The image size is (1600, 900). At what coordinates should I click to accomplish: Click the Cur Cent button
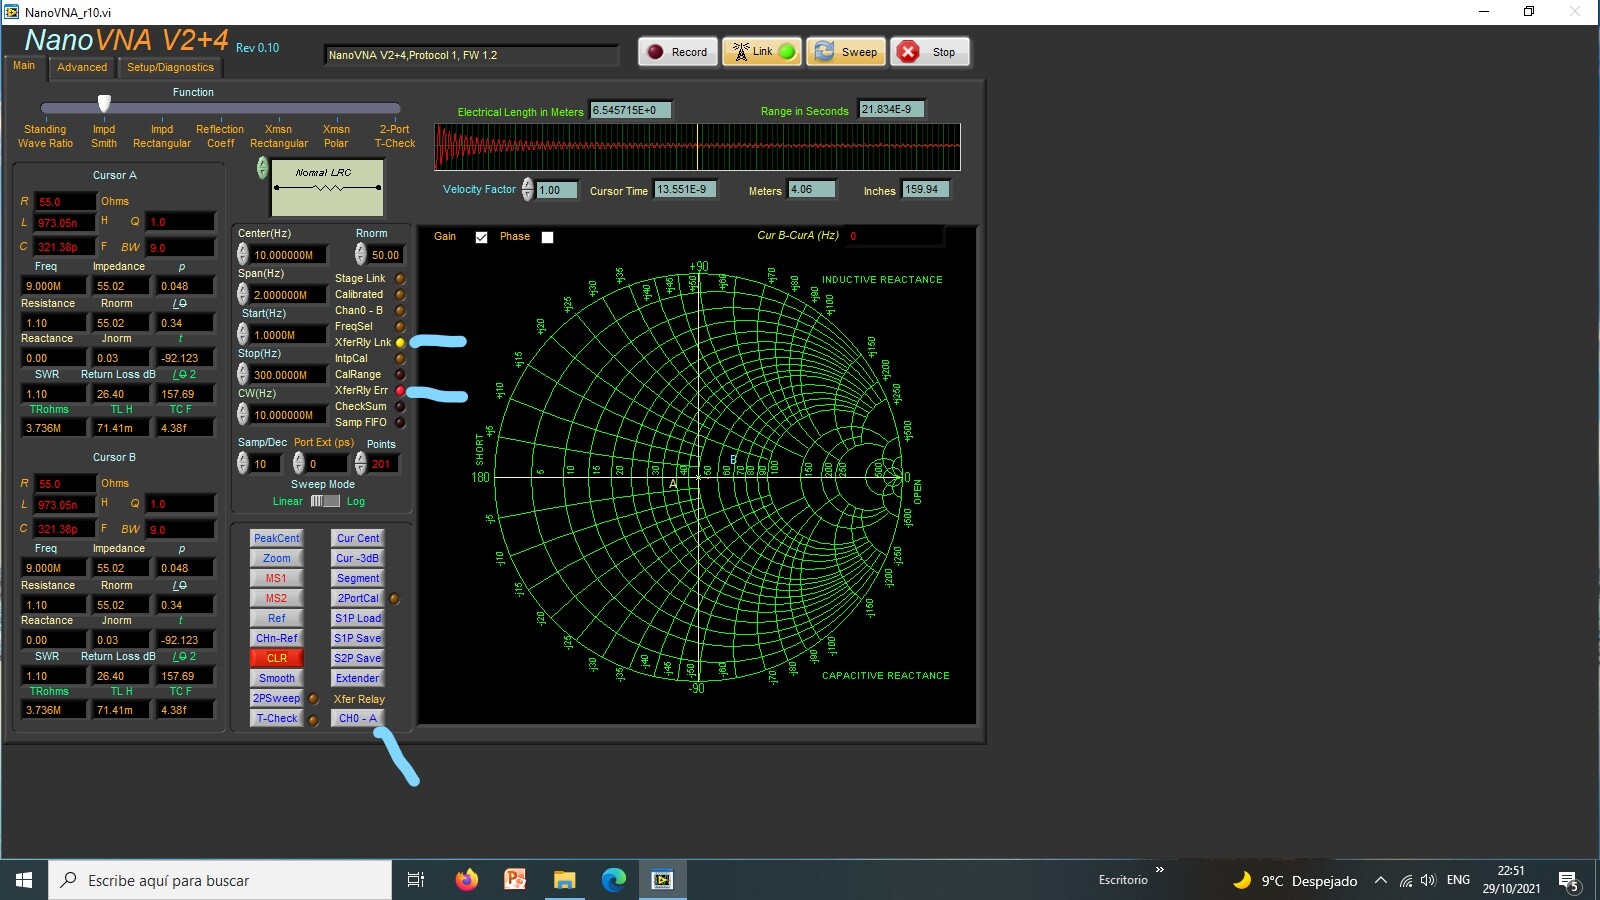click(357, 538)
